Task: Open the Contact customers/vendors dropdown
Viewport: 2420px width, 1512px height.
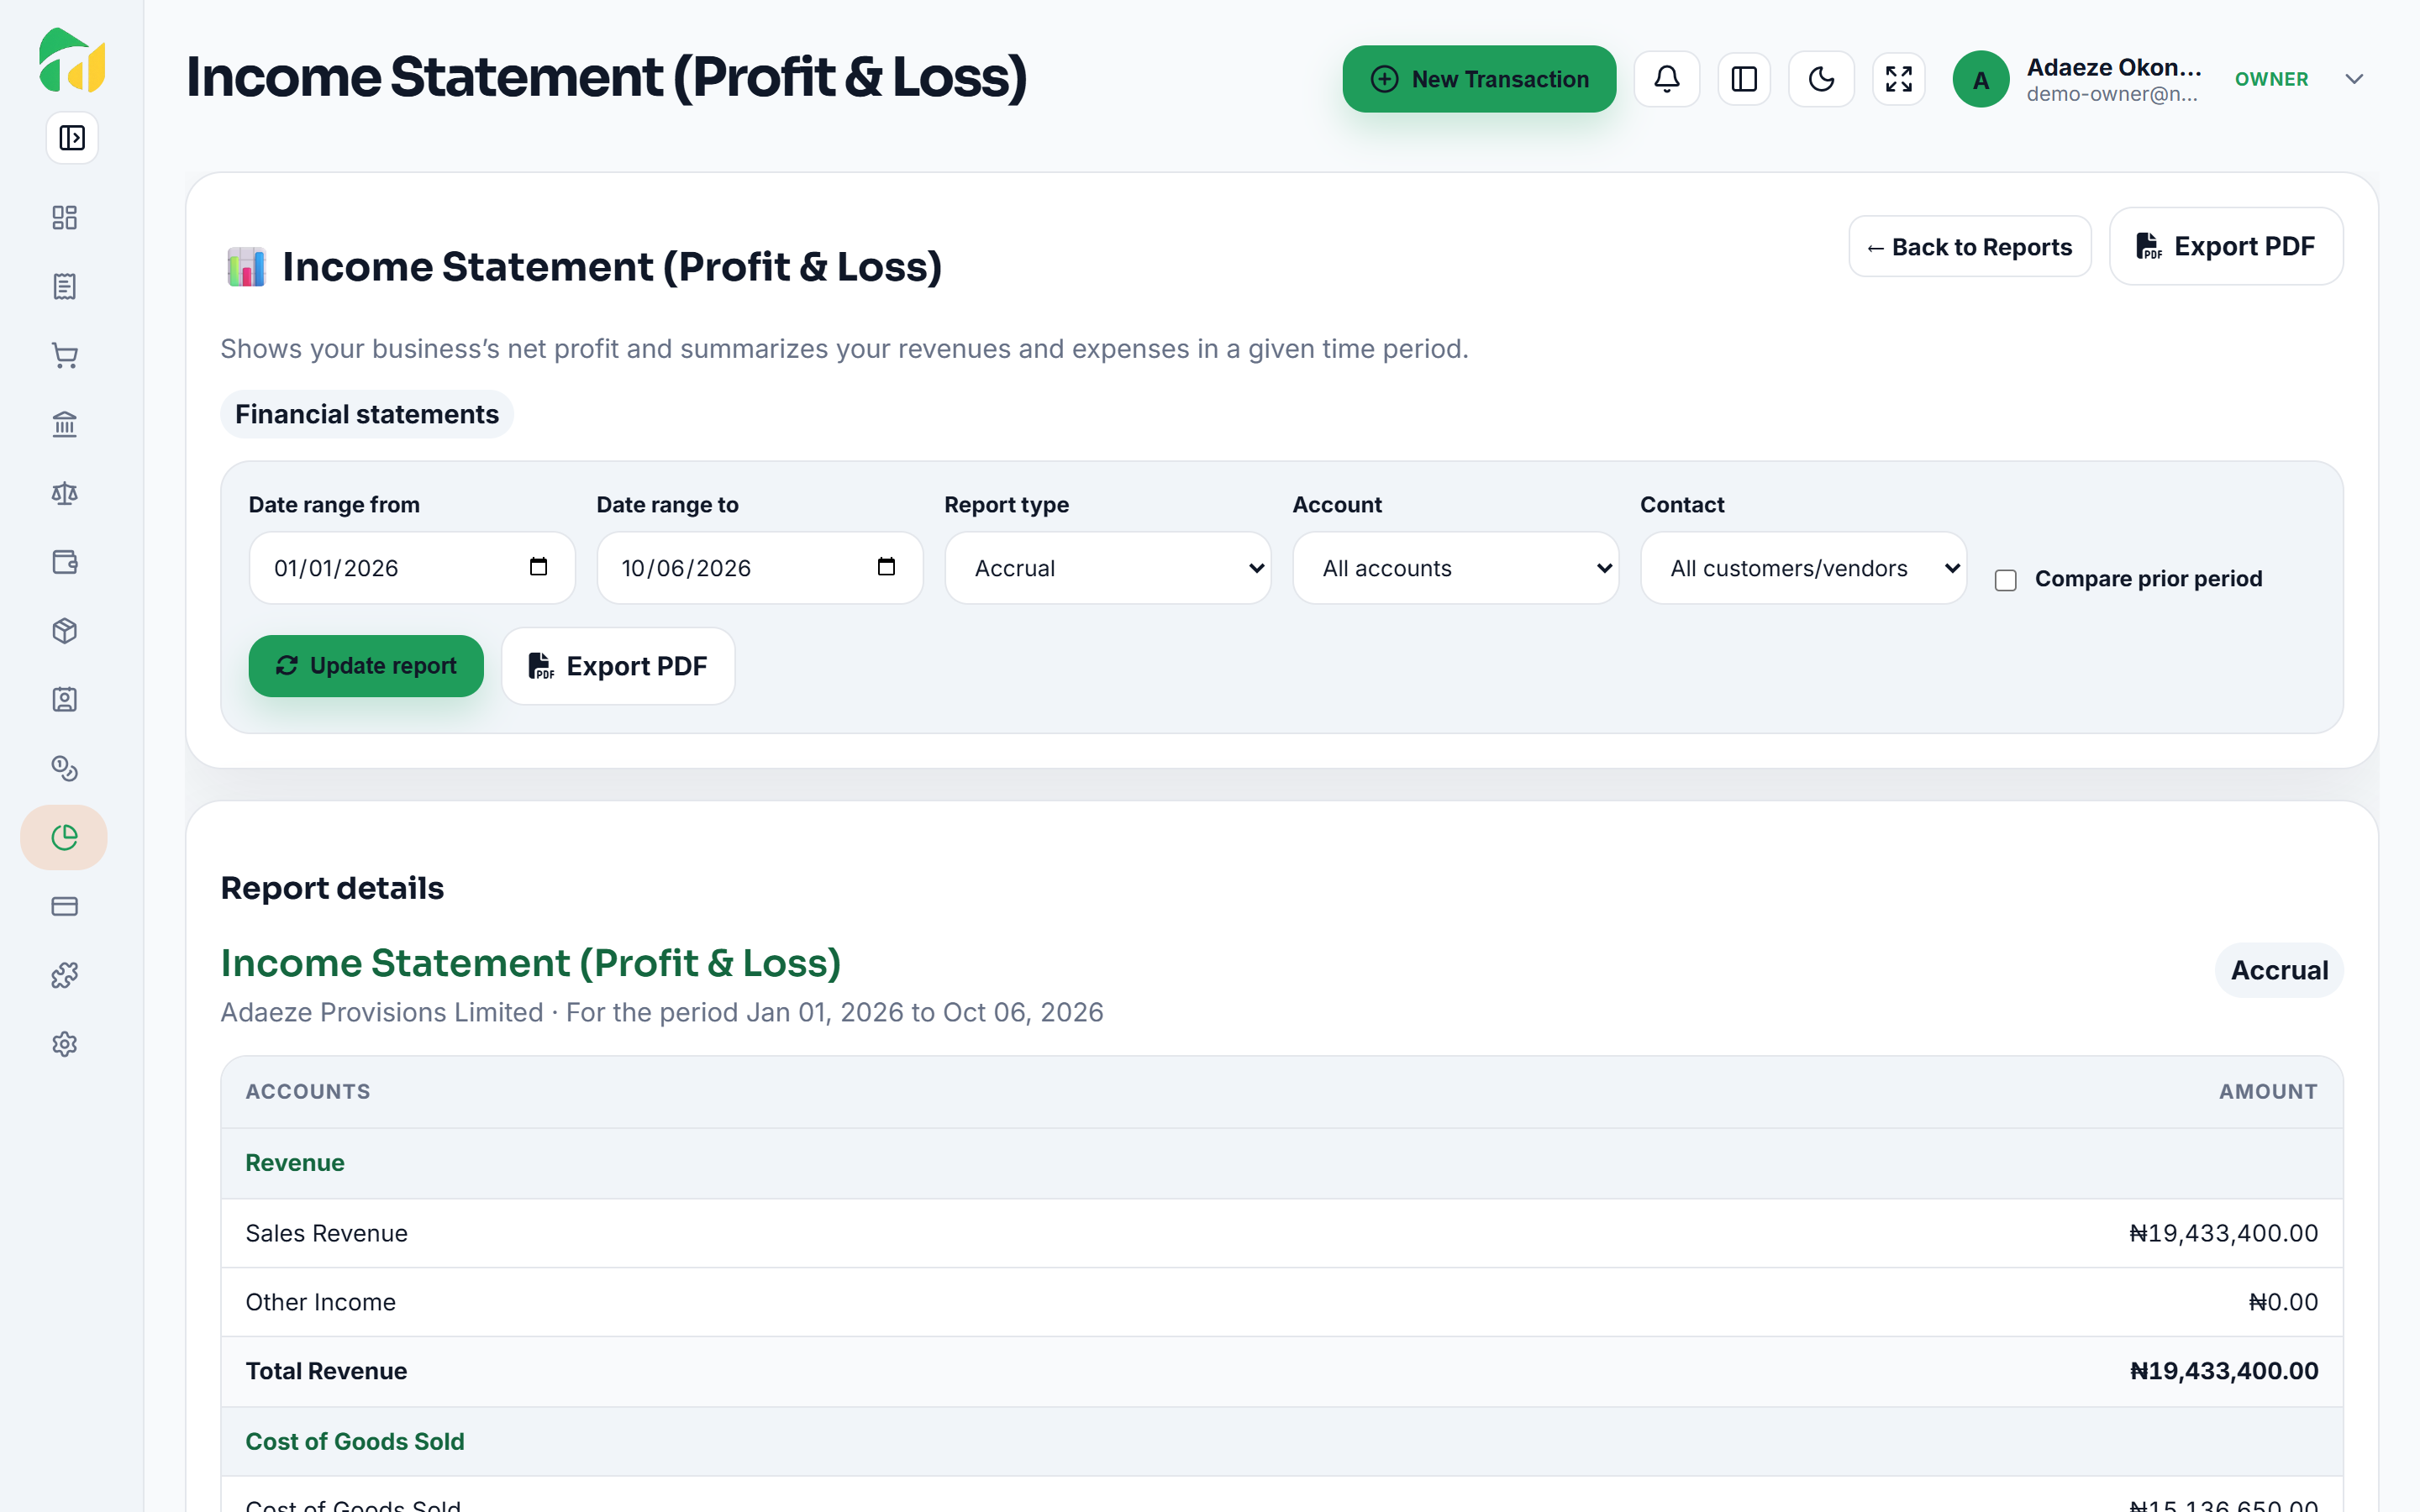Action: [1803, 568]
